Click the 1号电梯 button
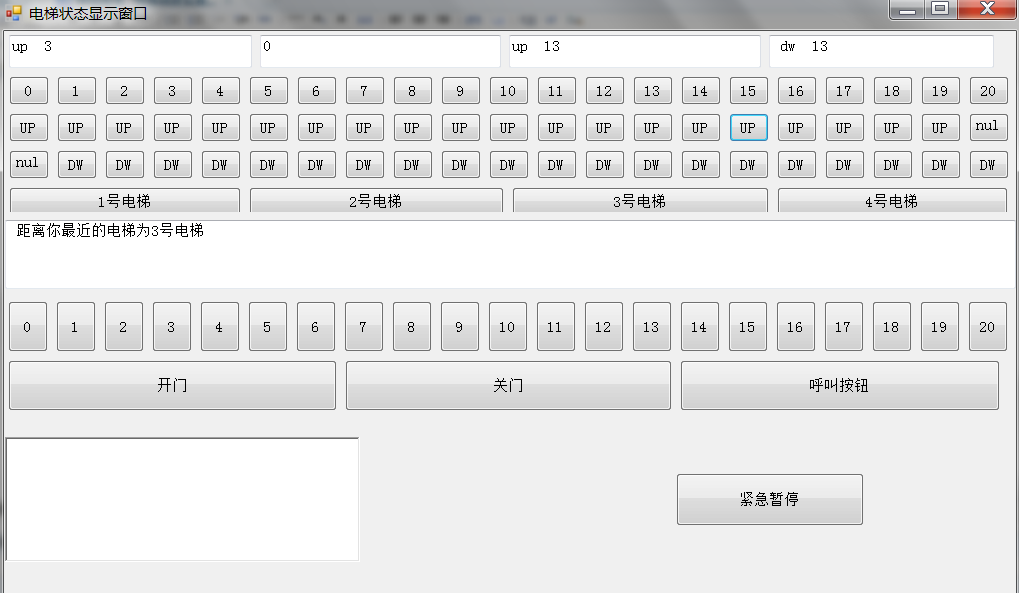 click(125, 201)
